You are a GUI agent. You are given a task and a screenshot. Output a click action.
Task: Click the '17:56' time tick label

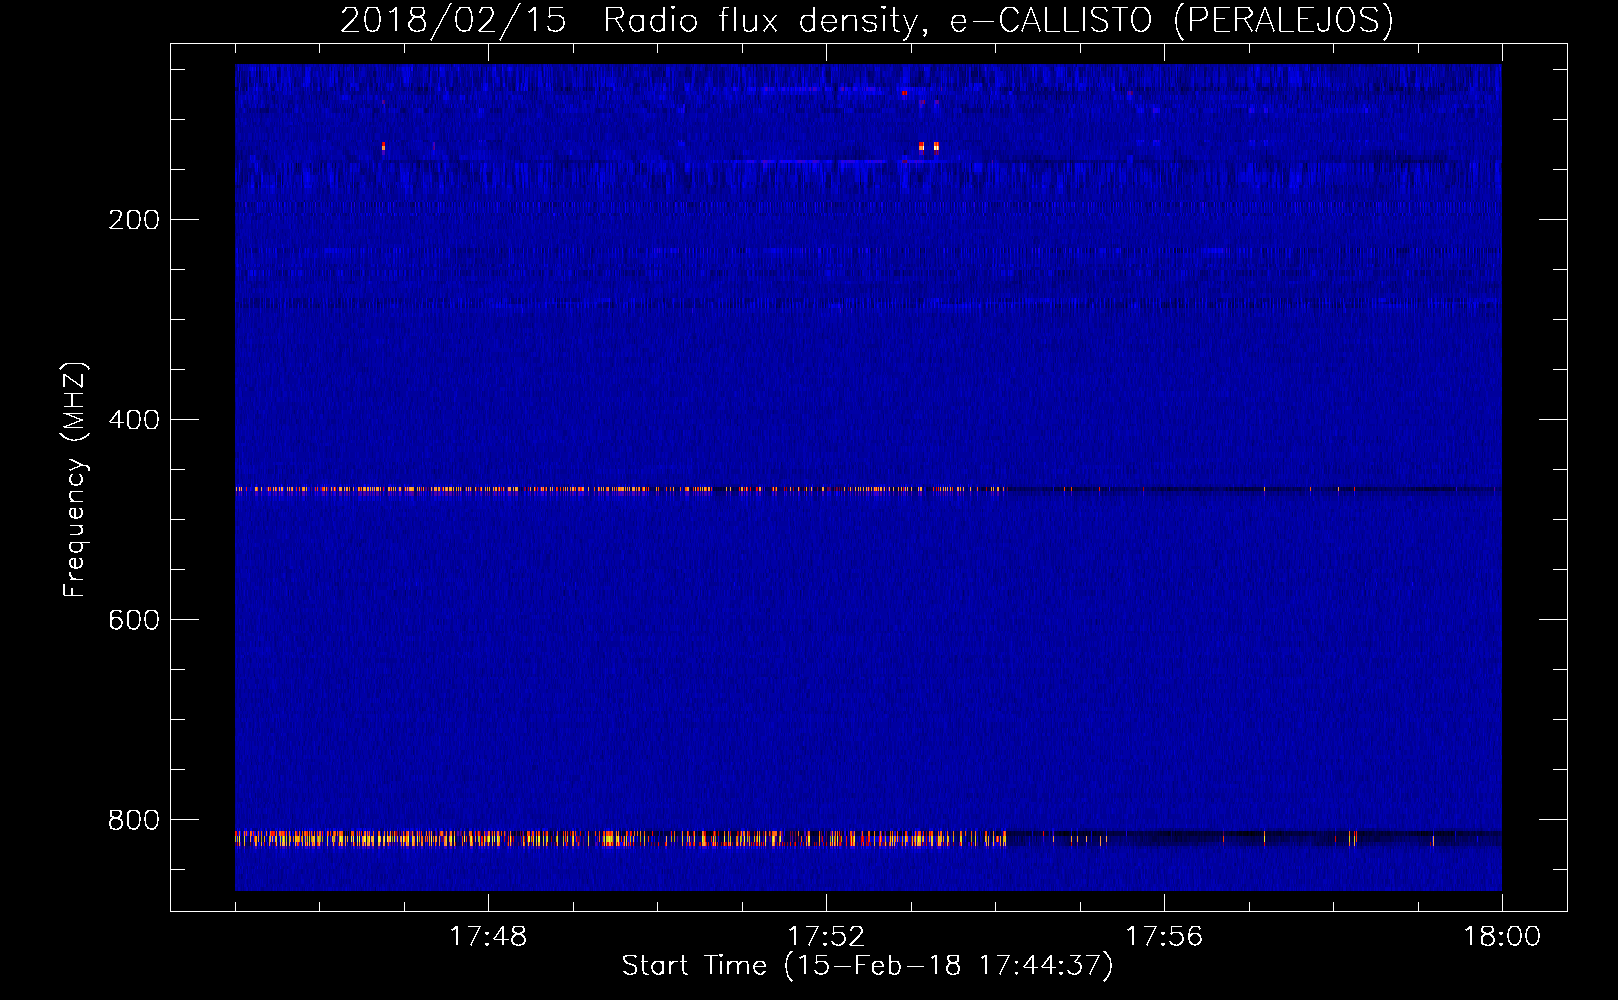pos(1164,937)
